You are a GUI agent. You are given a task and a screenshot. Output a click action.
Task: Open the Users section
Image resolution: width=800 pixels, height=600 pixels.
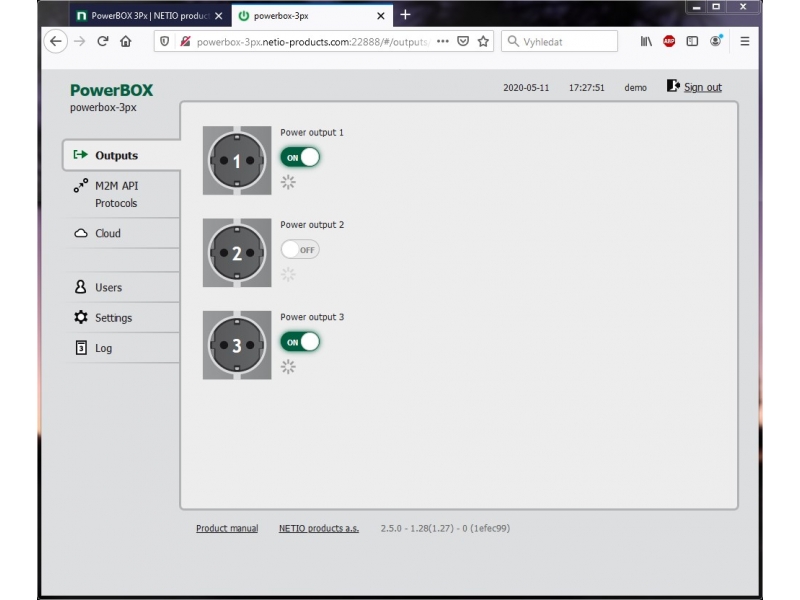122,287
